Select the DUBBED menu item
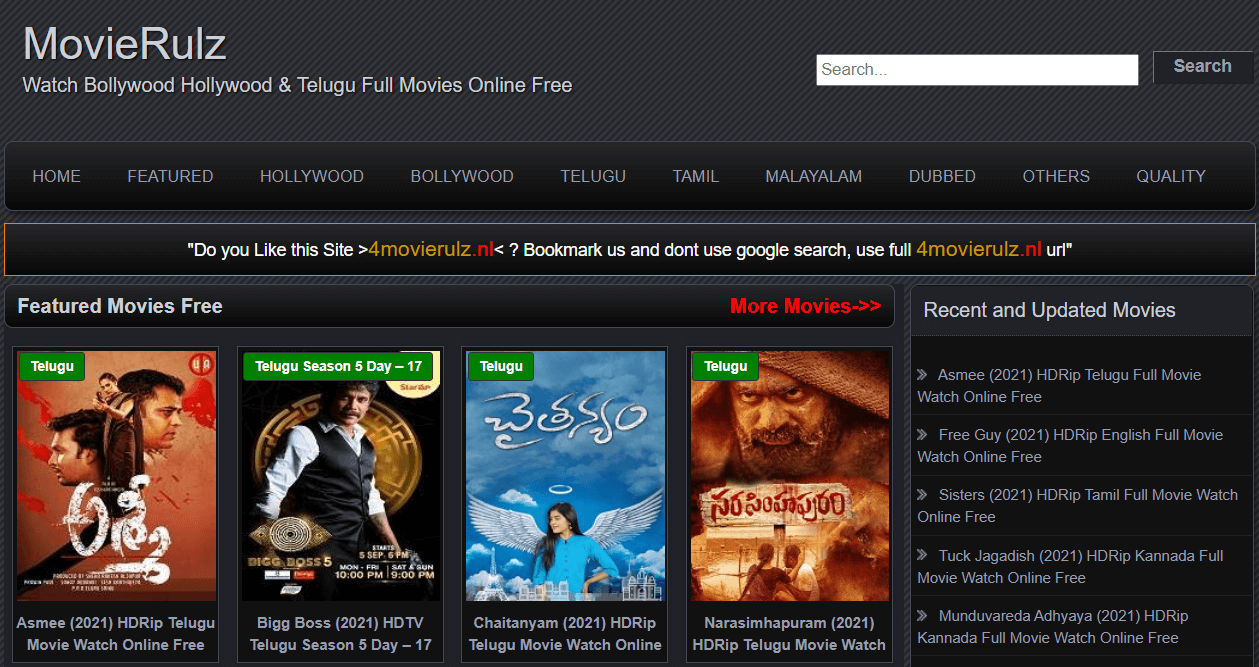 941,176
